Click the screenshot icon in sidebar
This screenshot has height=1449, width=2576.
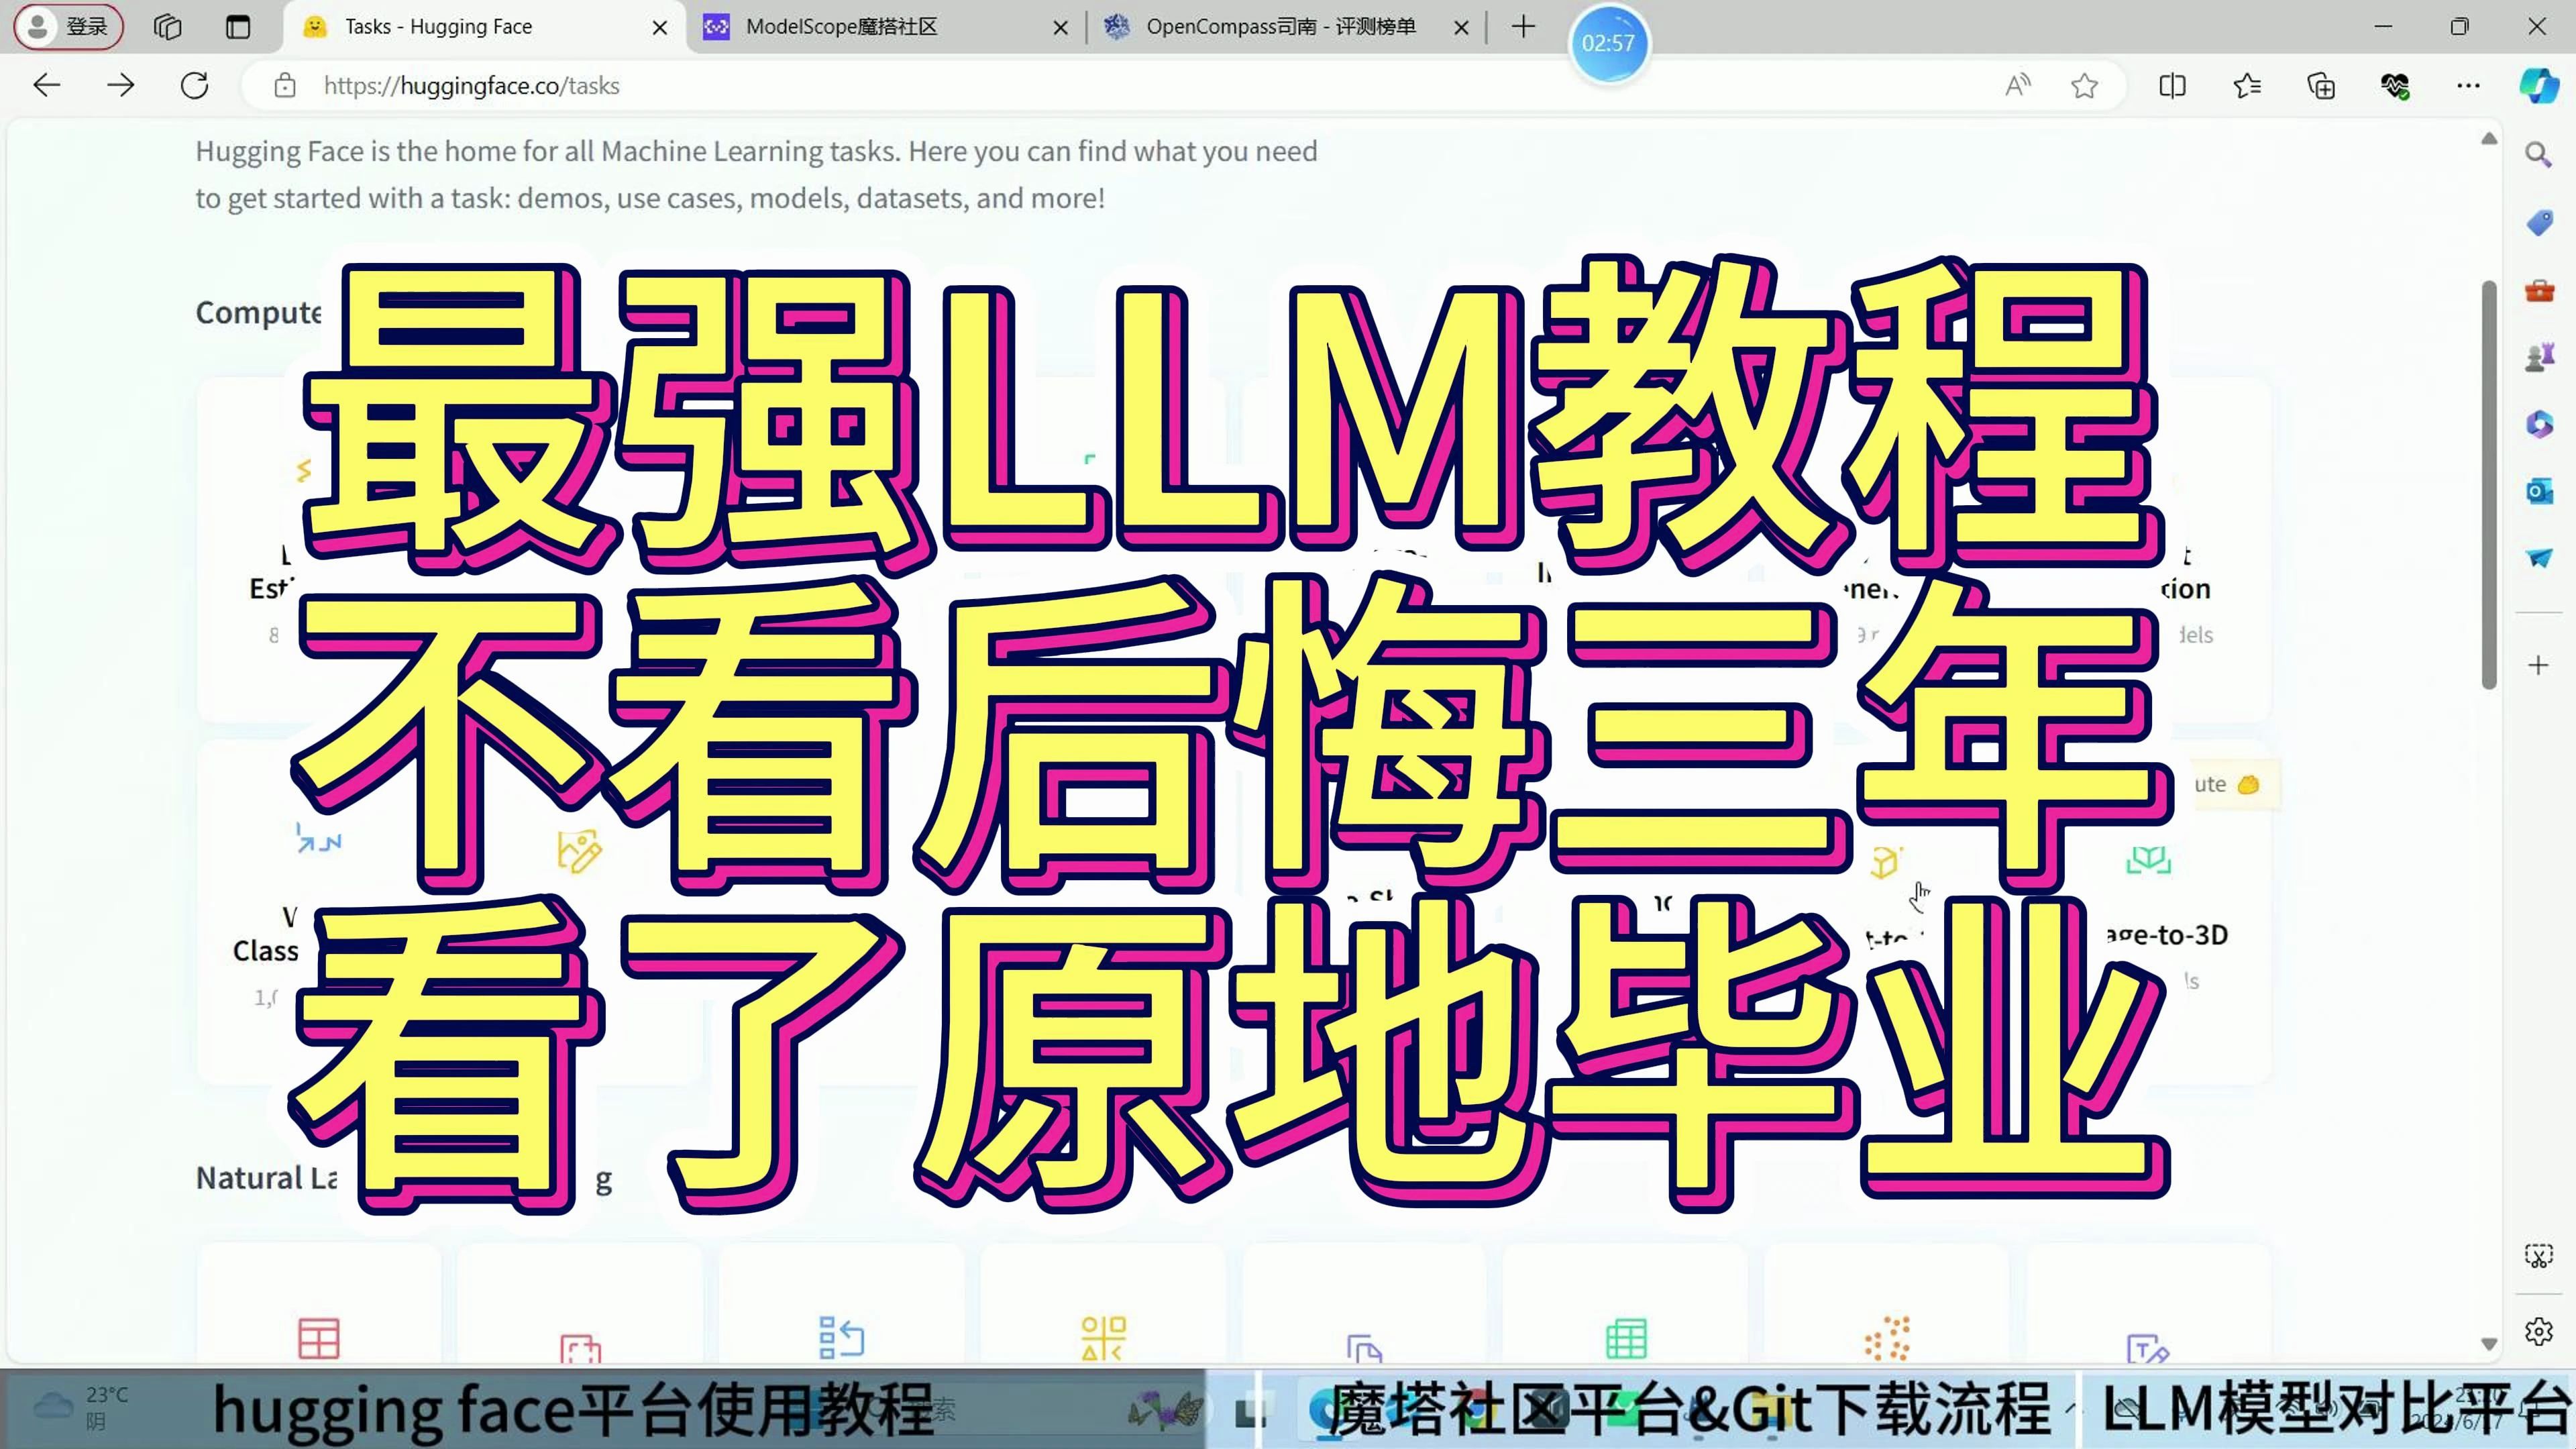(2538, 1256)
